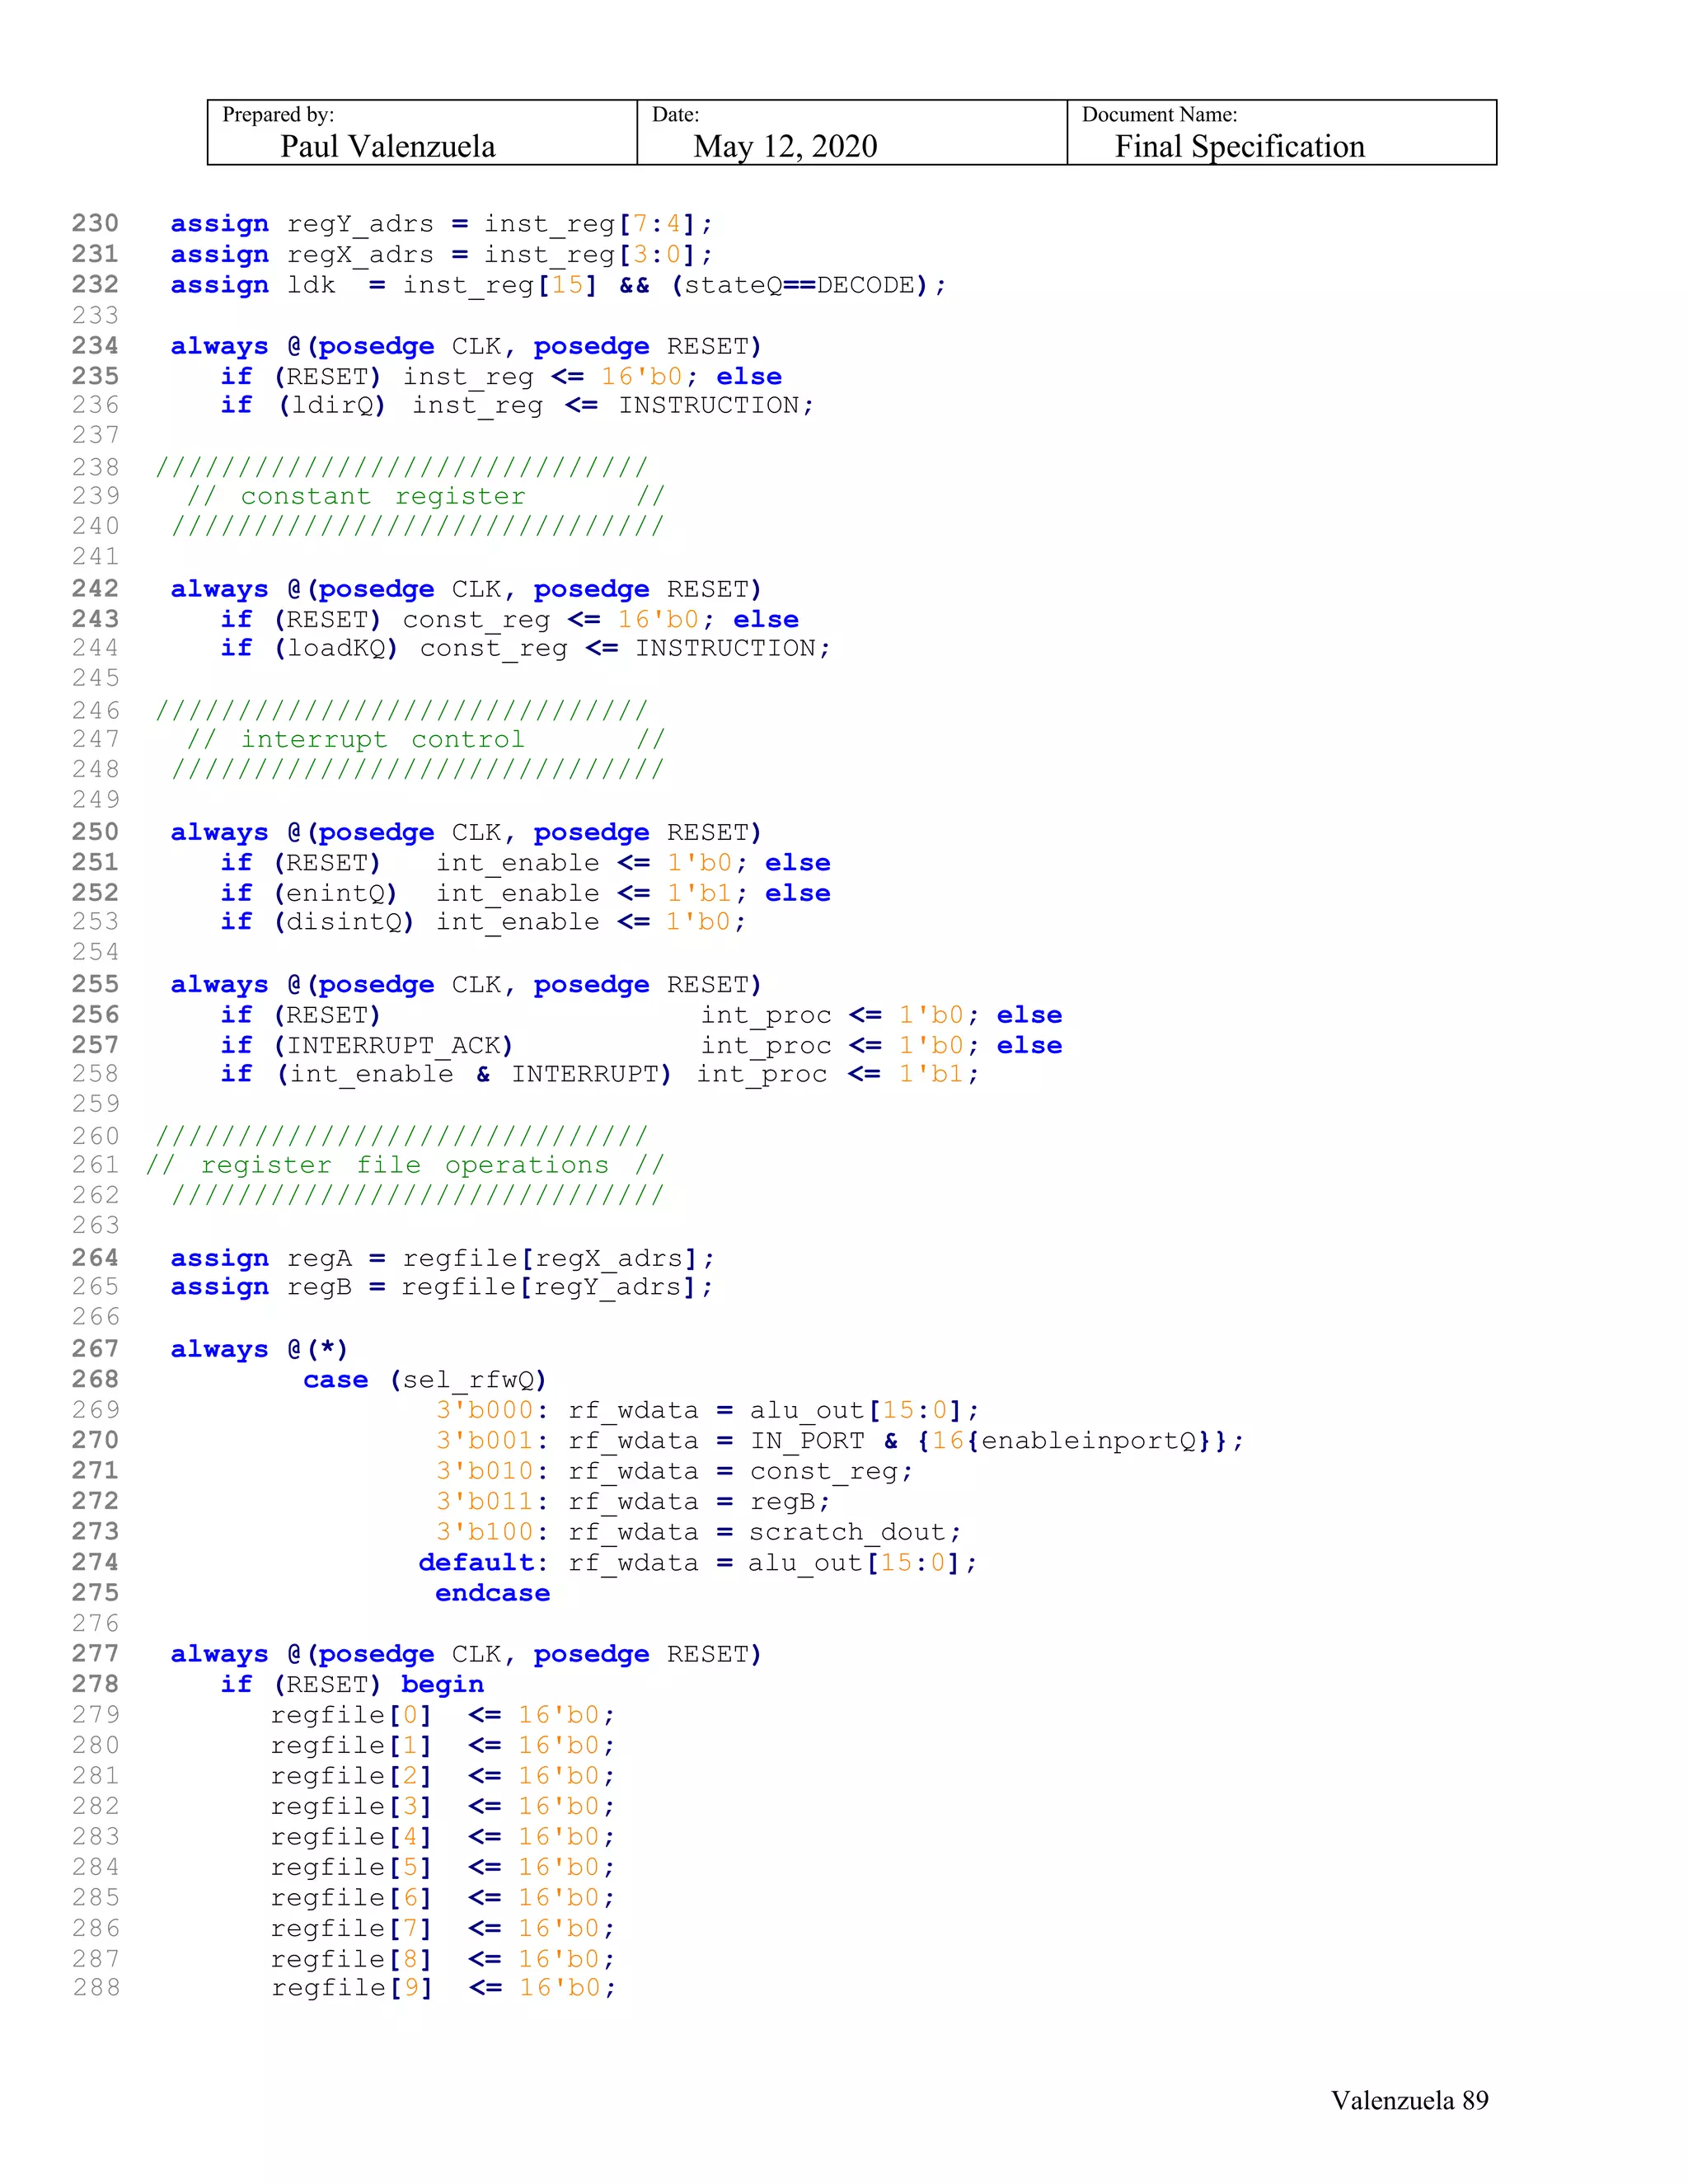Click the 'if (disintQ) int_enable' line
The width and height of the screenshot is (1688, 2184).
pos(483,921)
